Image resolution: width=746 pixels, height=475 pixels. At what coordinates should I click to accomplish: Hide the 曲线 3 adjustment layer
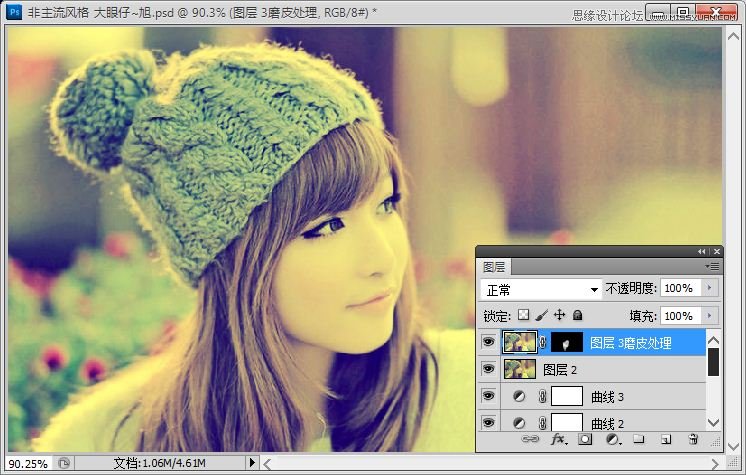tap(488, 396)
